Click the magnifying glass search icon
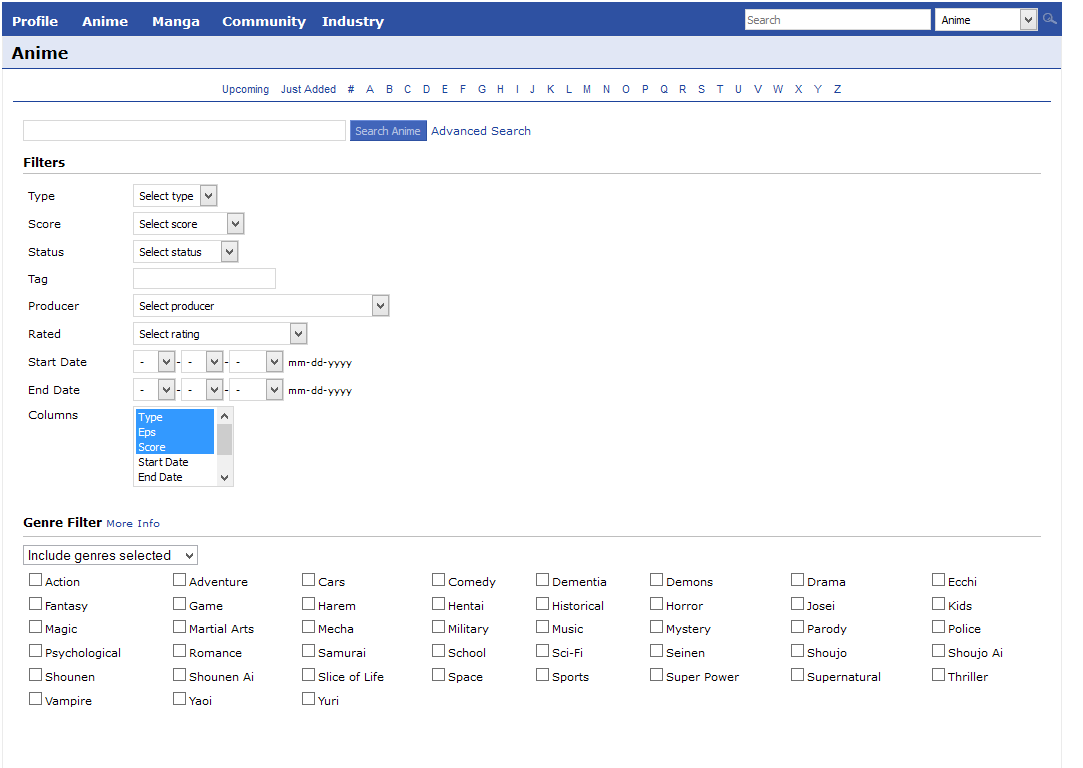 pyautogui.click(x=1049, y=19)
